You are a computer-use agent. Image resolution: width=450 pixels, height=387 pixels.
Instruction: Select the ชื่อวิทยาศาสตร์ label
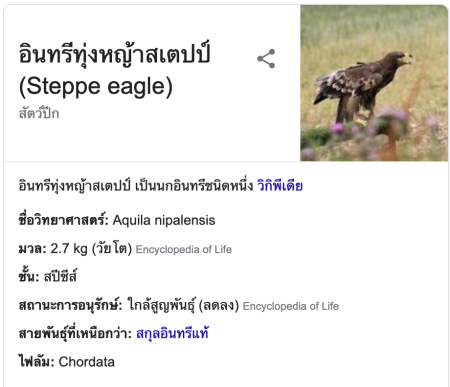click(x=64, y=220)
